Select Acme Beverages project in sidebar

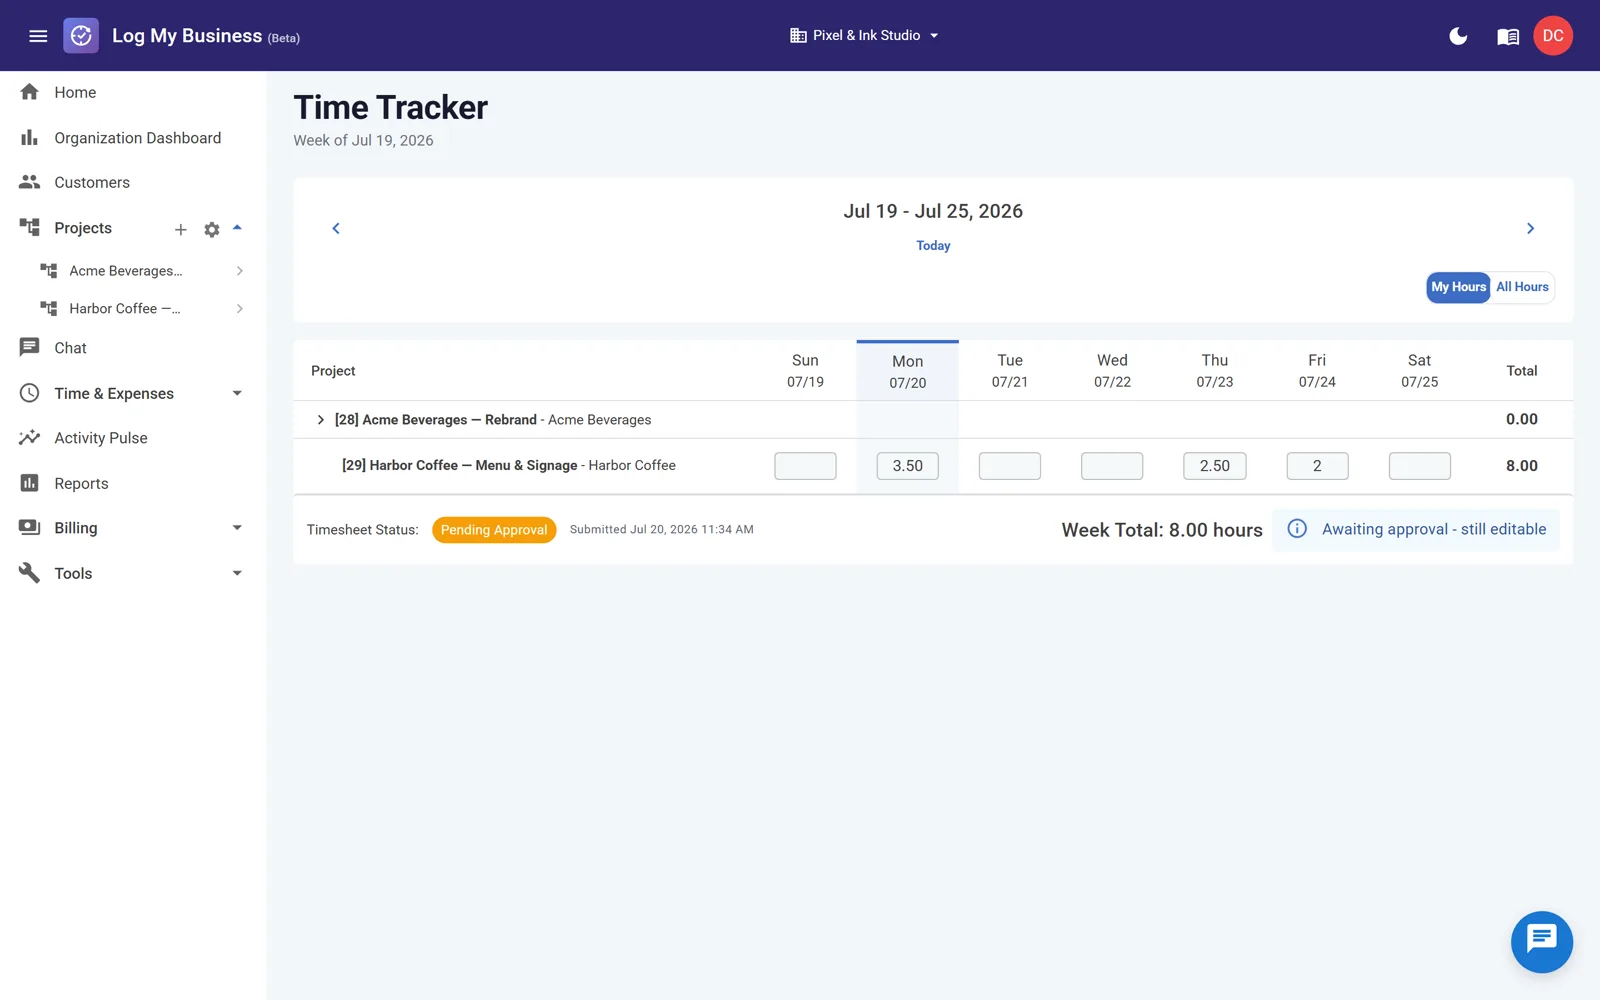point(126,271)
